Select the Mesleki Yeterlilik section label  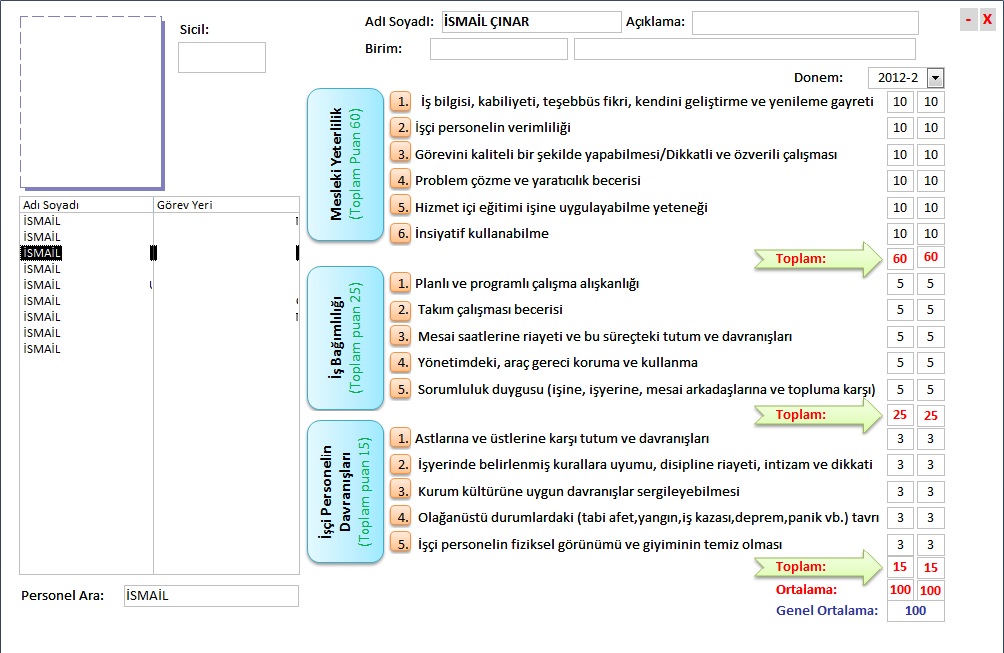coord(345,165)
